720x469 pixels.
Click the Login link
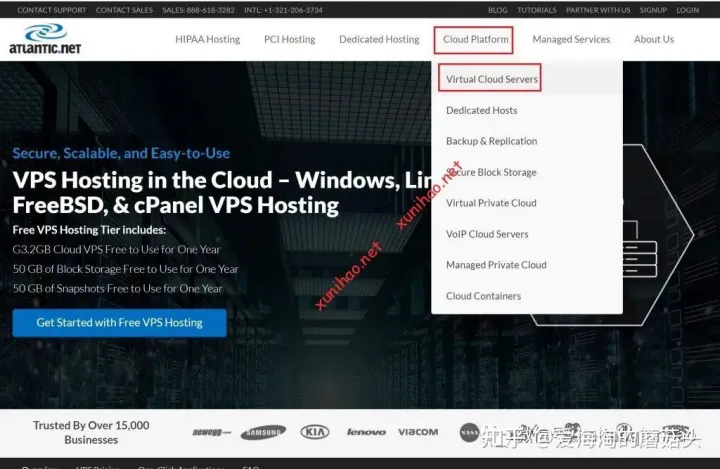[687, 10]
